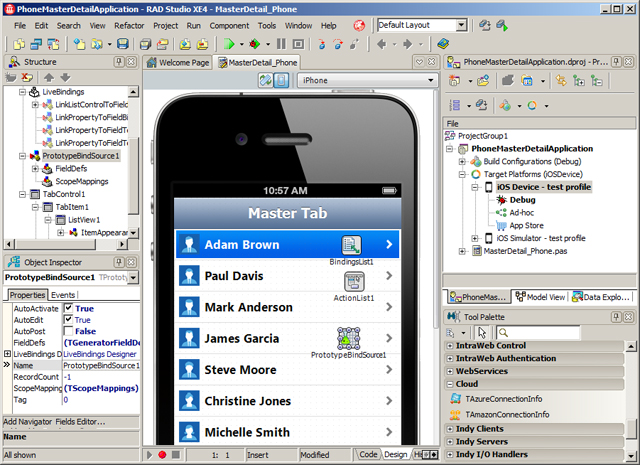Collapse the LiveBindings tree node
This screenshot has height=465, width=640.
pyautogui.click(x=23, y=92)
